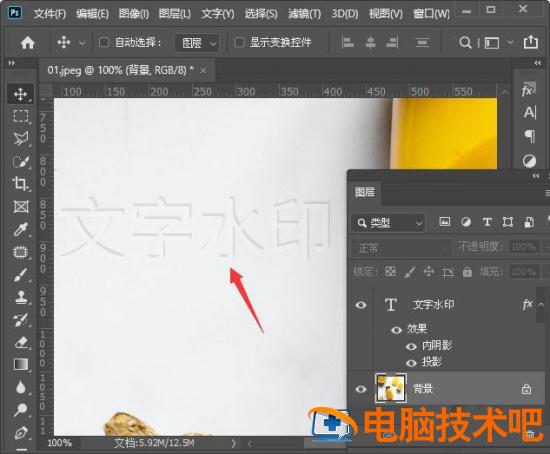
Task: Open the Character panel icon
Action: (529, 113)
